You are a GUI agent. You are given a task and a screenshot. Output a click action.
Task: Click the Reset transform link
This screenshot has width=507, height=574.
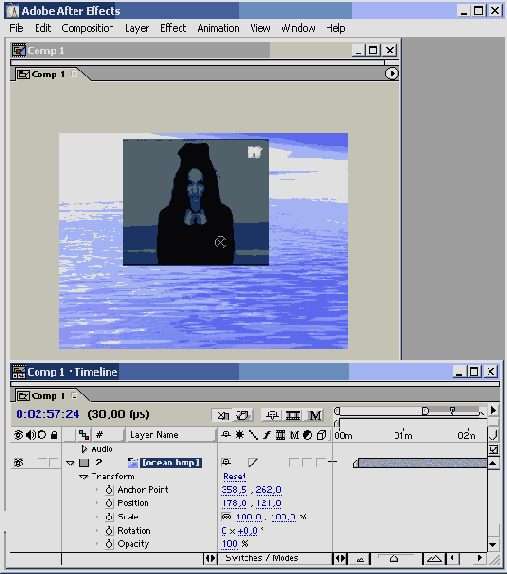[x=234, y=476]
